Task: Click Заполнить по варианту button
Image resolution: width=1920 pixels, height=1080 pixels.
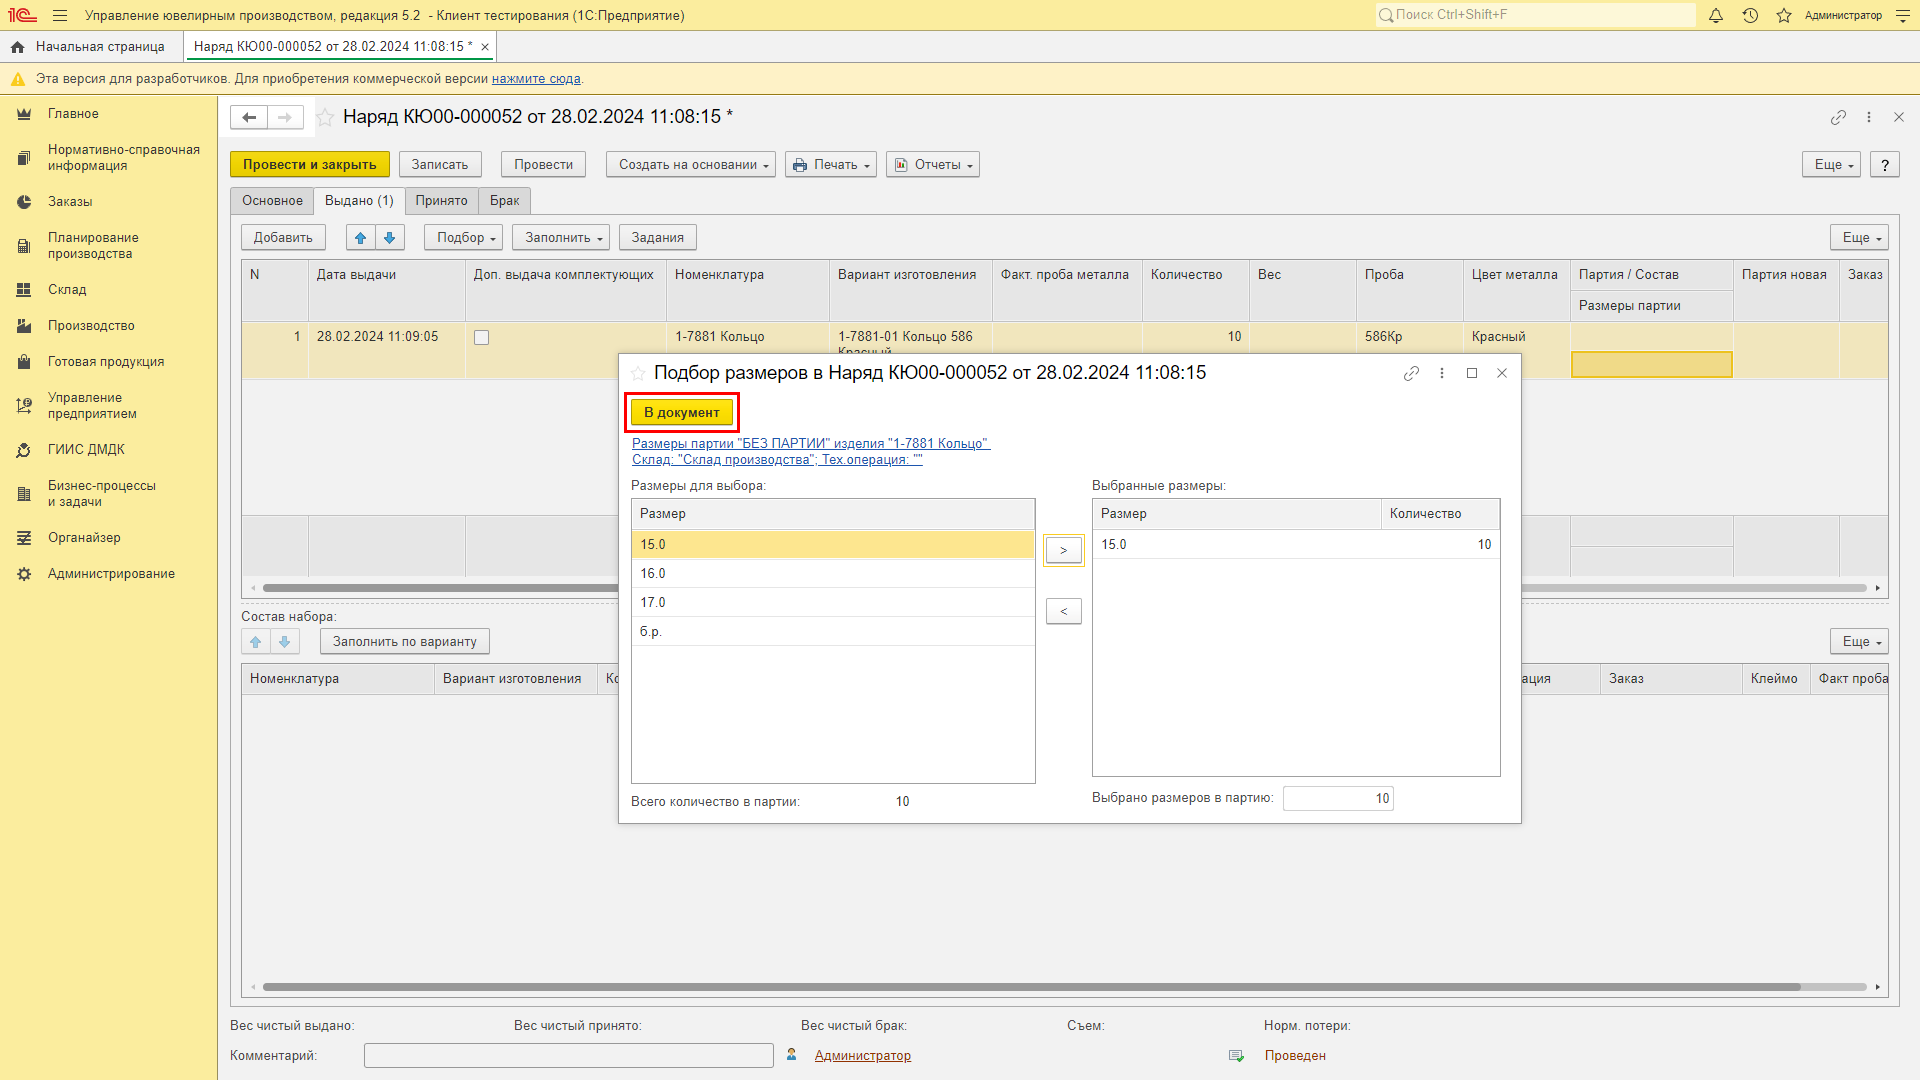Action: pyautogui.click(x=405, y=641)
